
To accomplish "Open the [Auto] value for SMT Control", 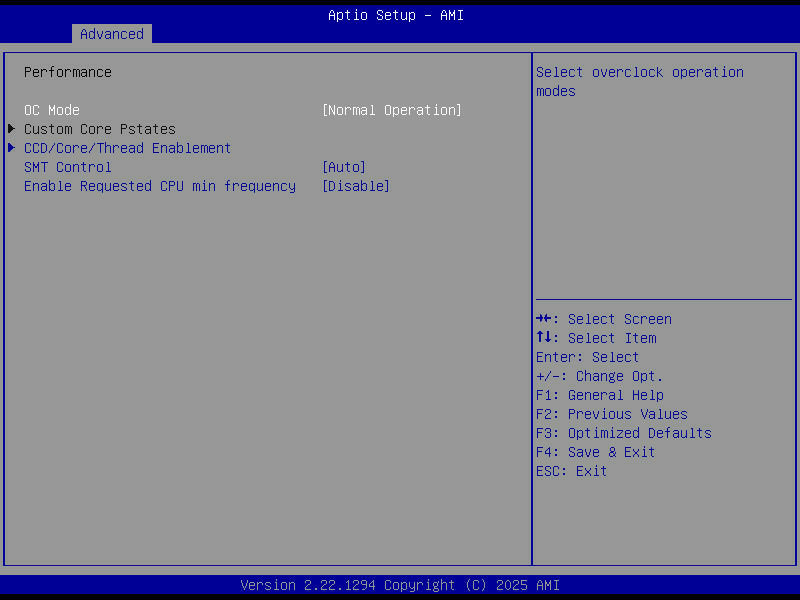I will pyautogui.click(x=344, y=166).
